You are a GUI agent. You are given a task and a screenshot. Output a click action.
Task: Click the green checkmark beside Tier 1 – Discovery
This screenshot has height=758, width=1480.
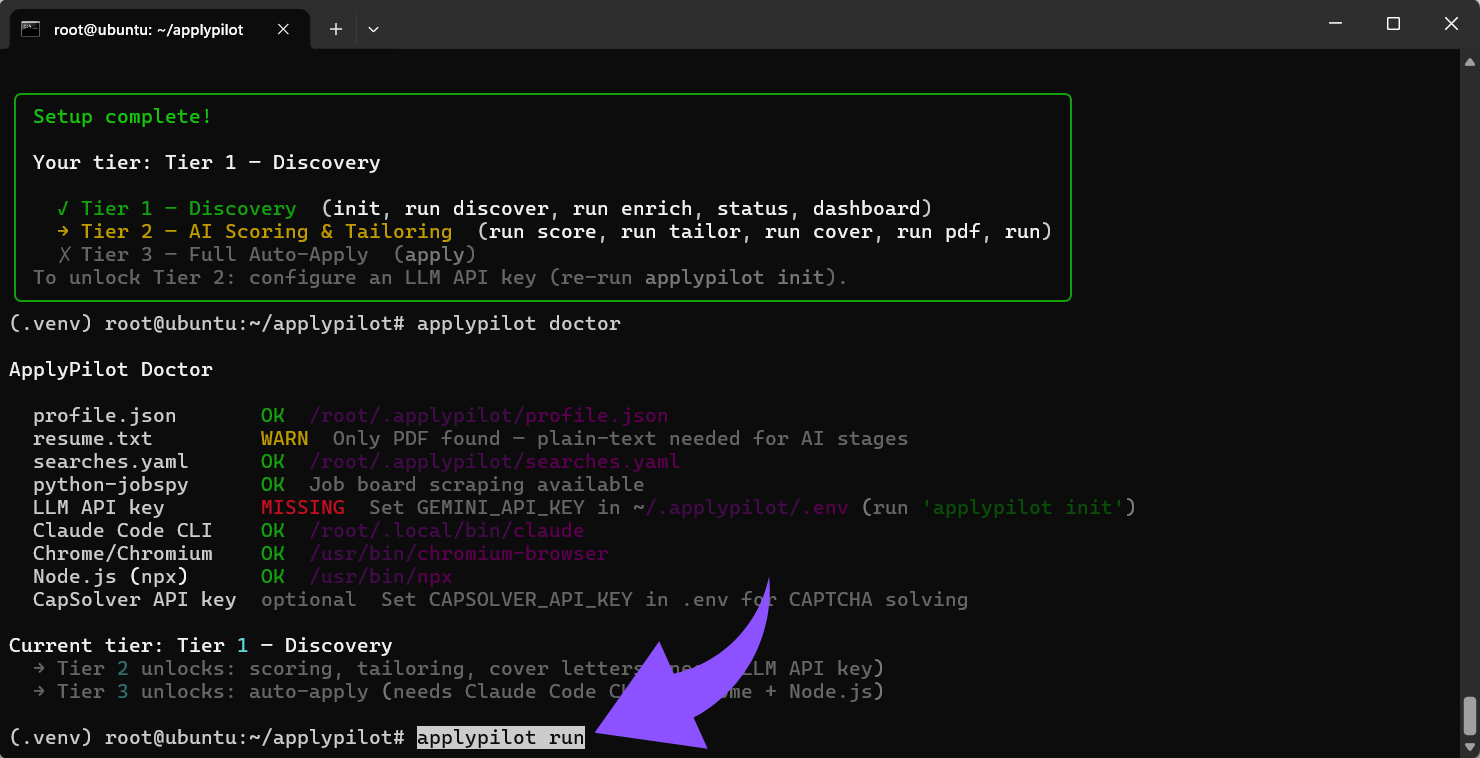(63, 208)
